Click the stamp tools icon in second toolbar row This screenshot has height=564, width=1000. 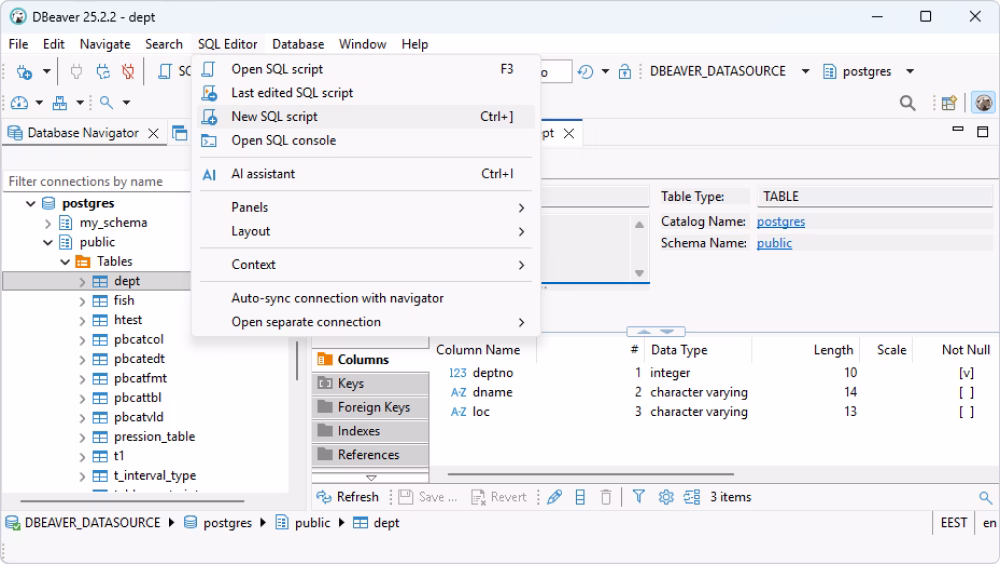60,102
